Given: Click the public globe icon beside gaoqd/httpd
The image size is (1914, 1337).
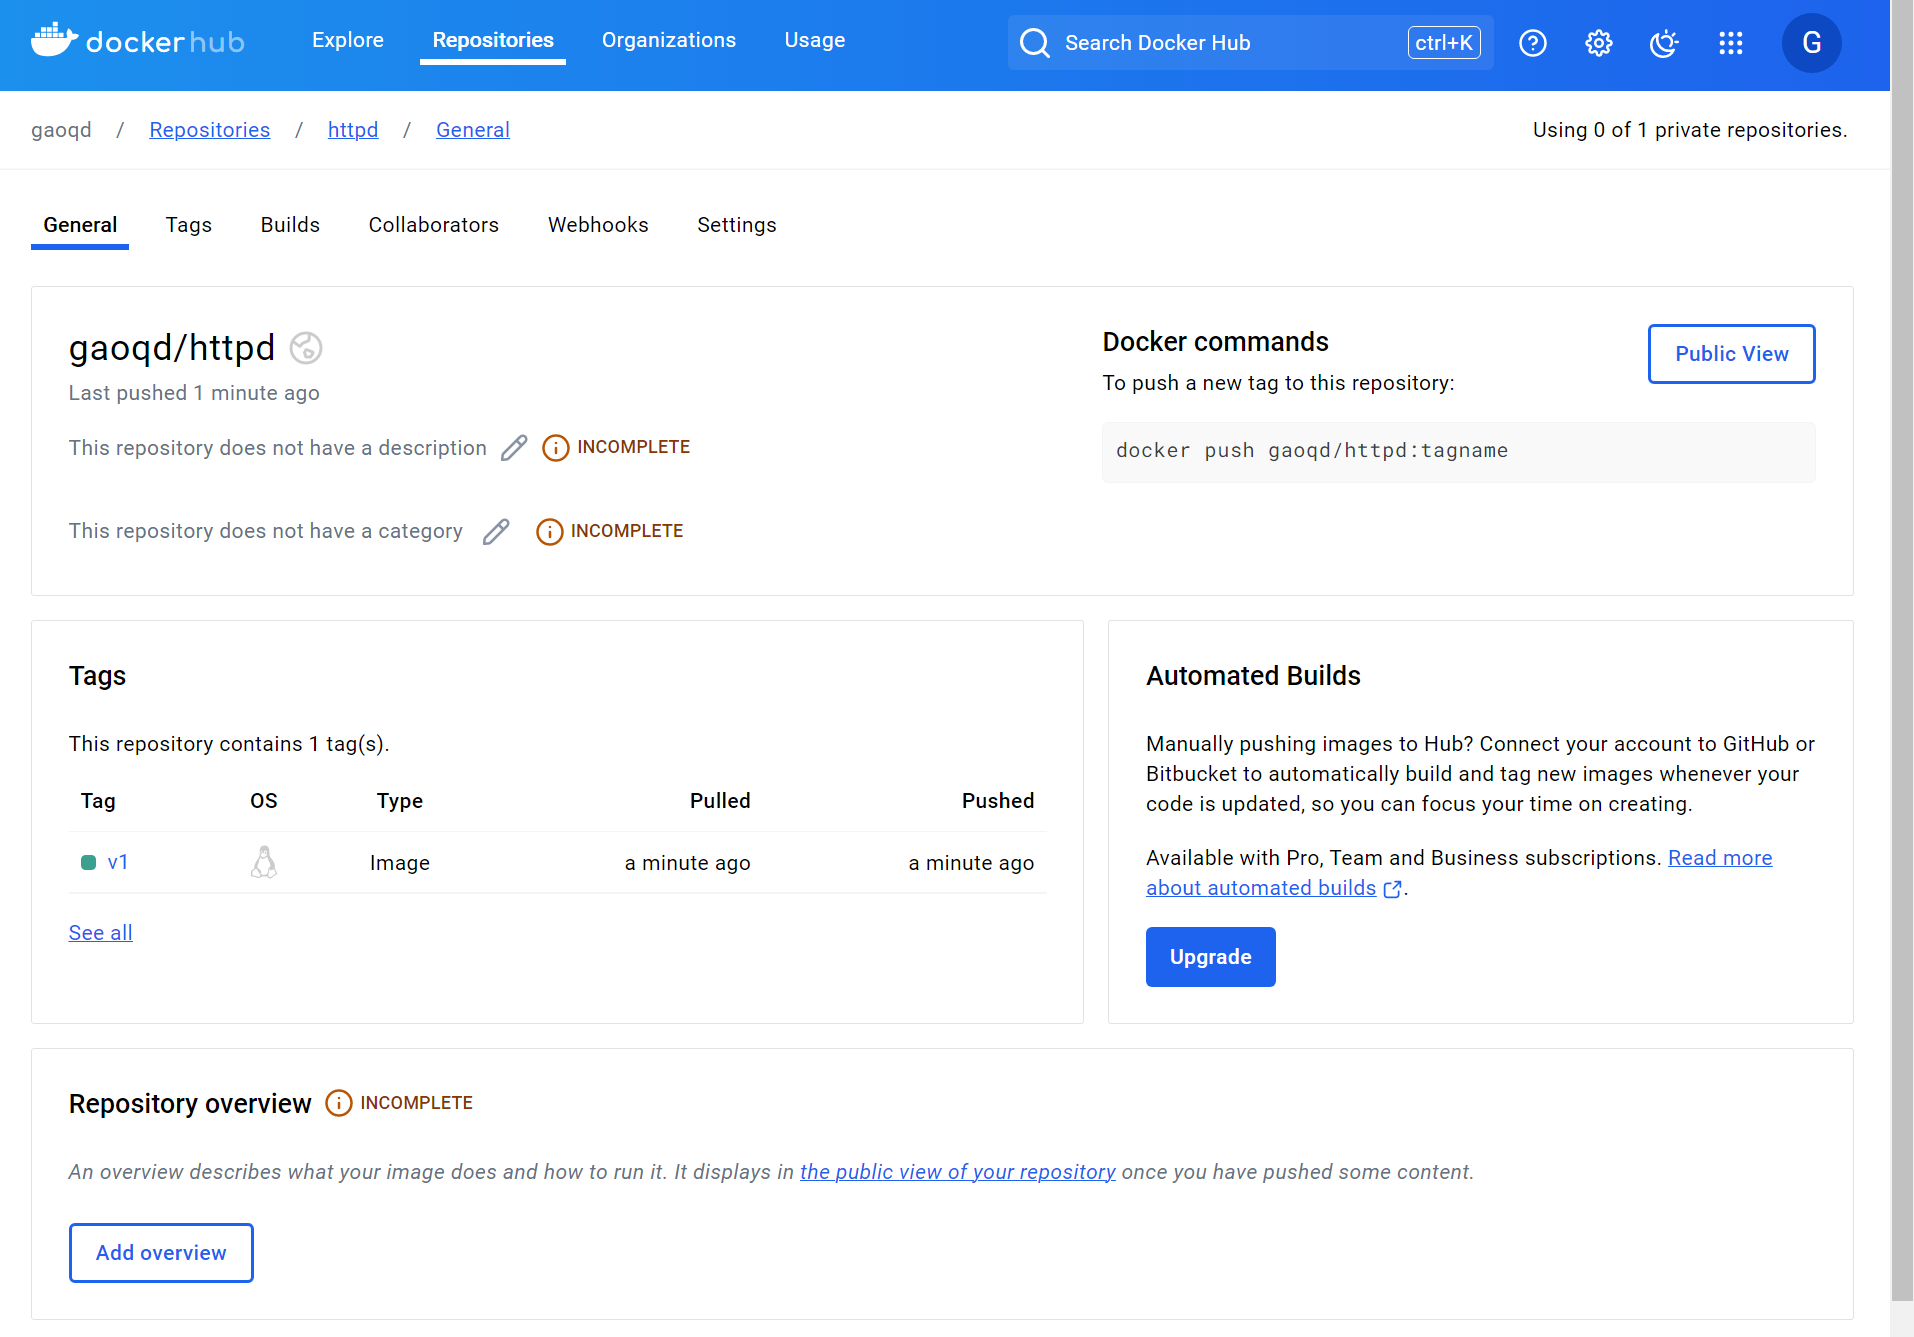Looking at the screenshot, I should [306, 348].
